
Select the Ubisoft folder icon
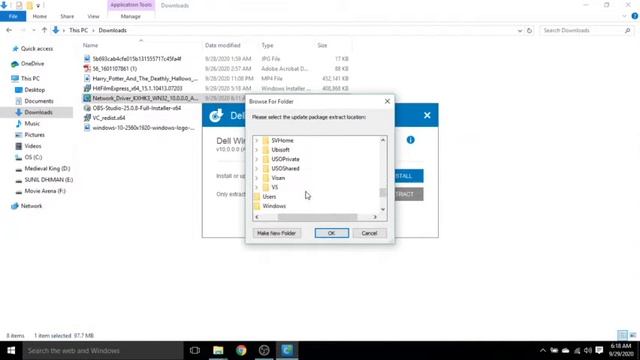pos(266,150)
